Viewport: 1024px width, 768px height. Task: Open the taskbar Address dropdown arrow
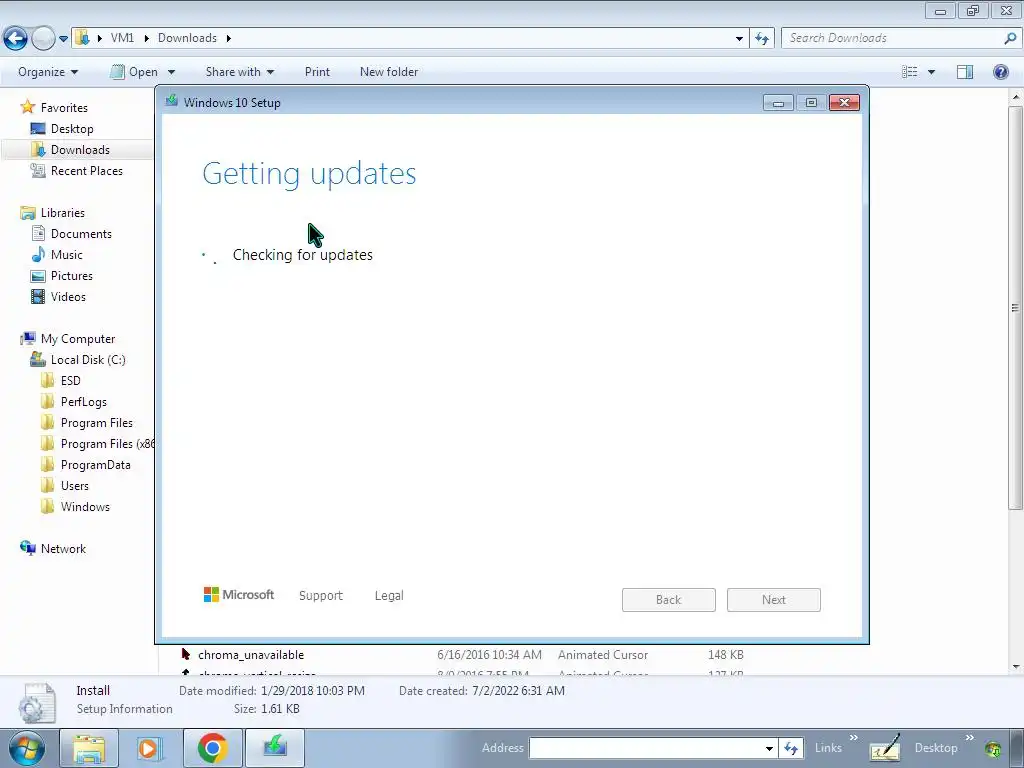pyautogui.click(x=769, y=748)
